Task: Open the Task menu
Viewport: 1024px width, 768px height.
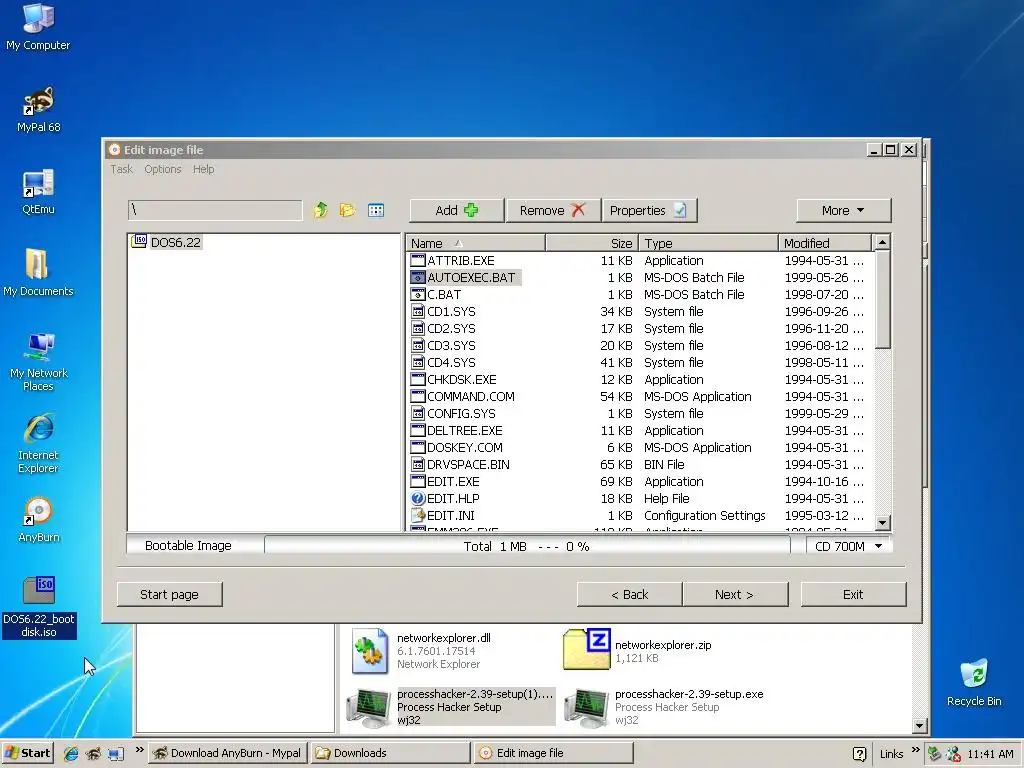Action: [x=121, y=169]
